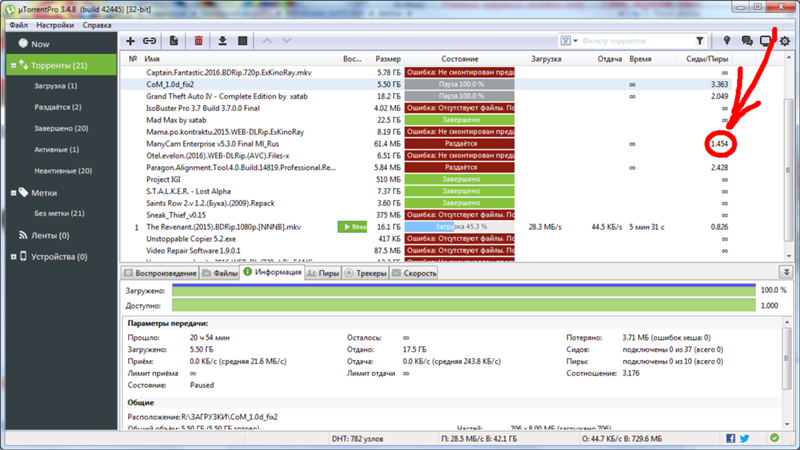800x450 pixels.
Task: Click the lightbulb icon in the toolbar
Action: coord(727,41)
